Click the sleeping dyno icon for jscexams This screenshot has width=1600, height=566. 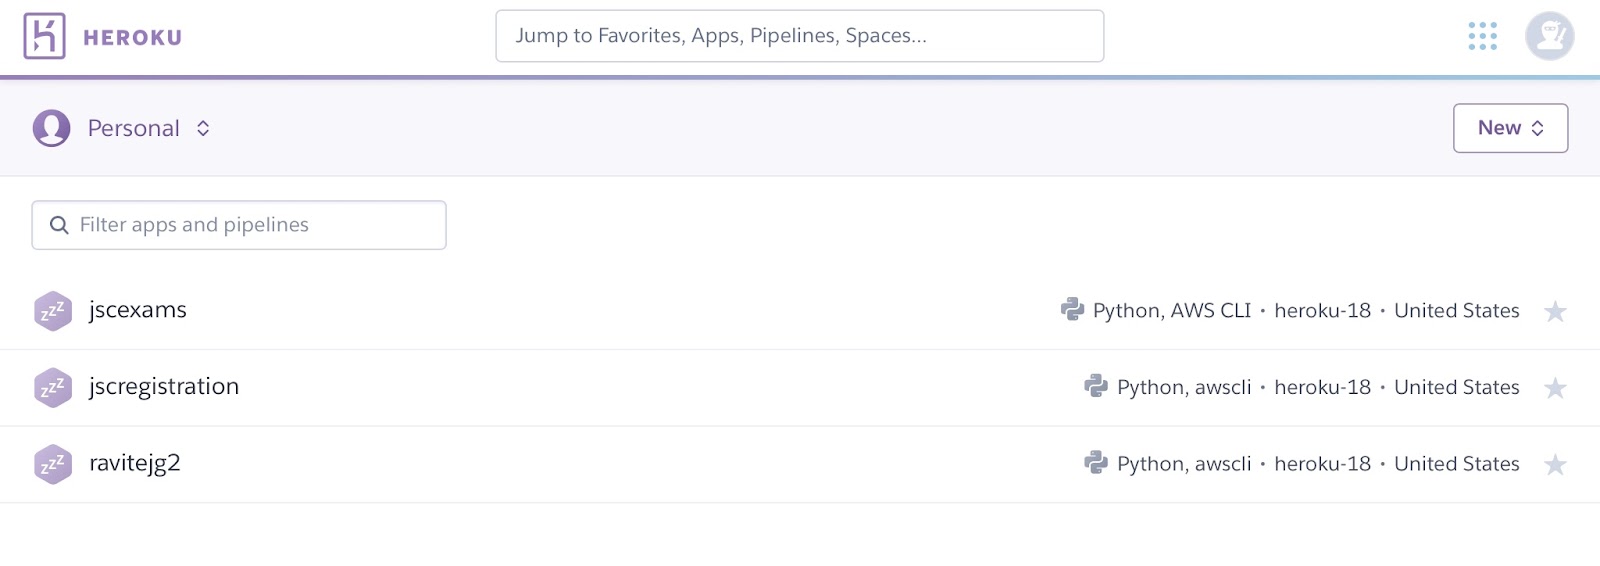click(x=52, y=311)
